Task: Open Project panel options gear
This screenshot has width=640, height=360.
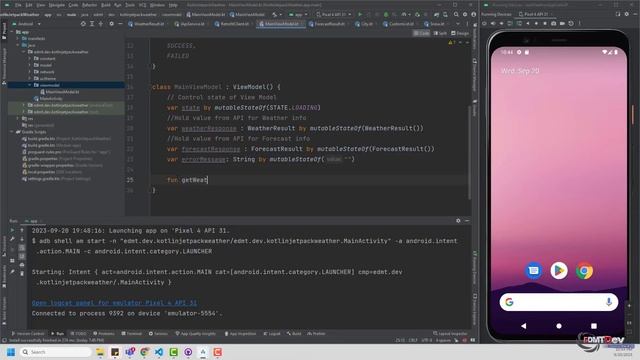Action: coord(111,24)
